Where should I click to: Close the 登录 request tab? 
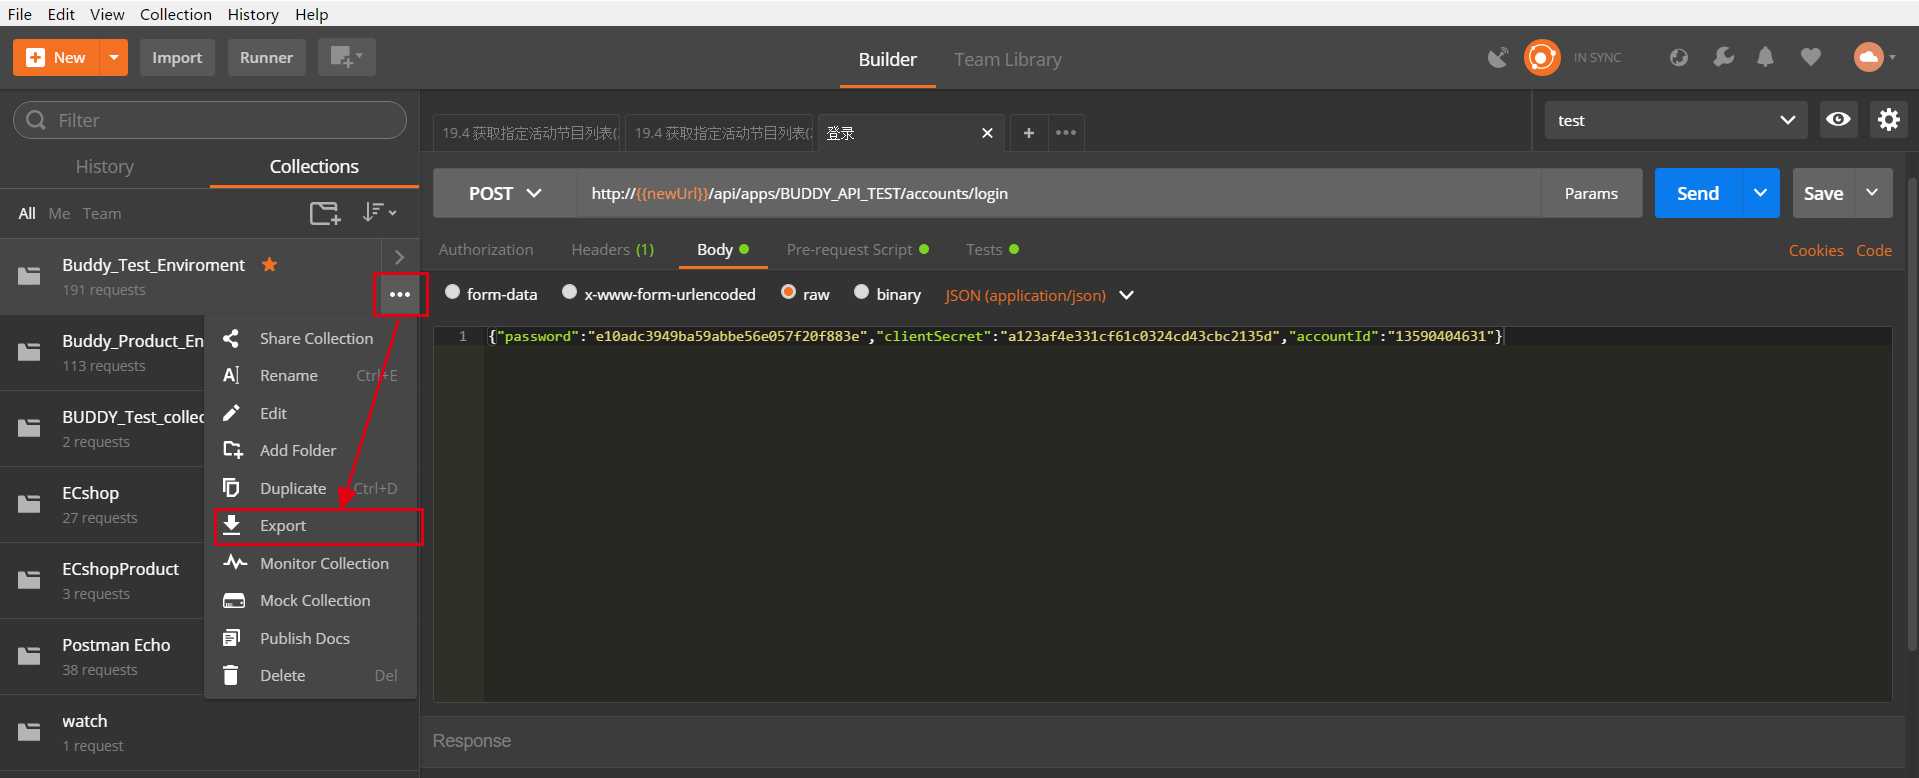point(987,133)
